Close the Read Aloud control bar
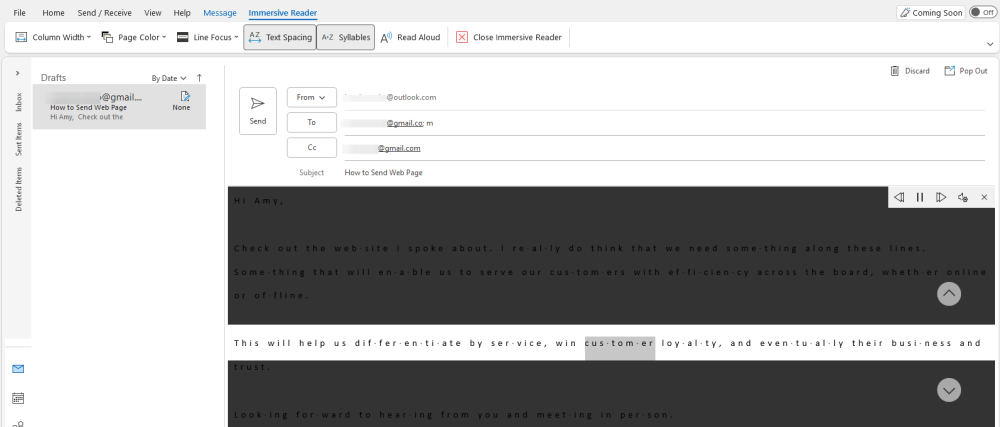 [984, 198]
